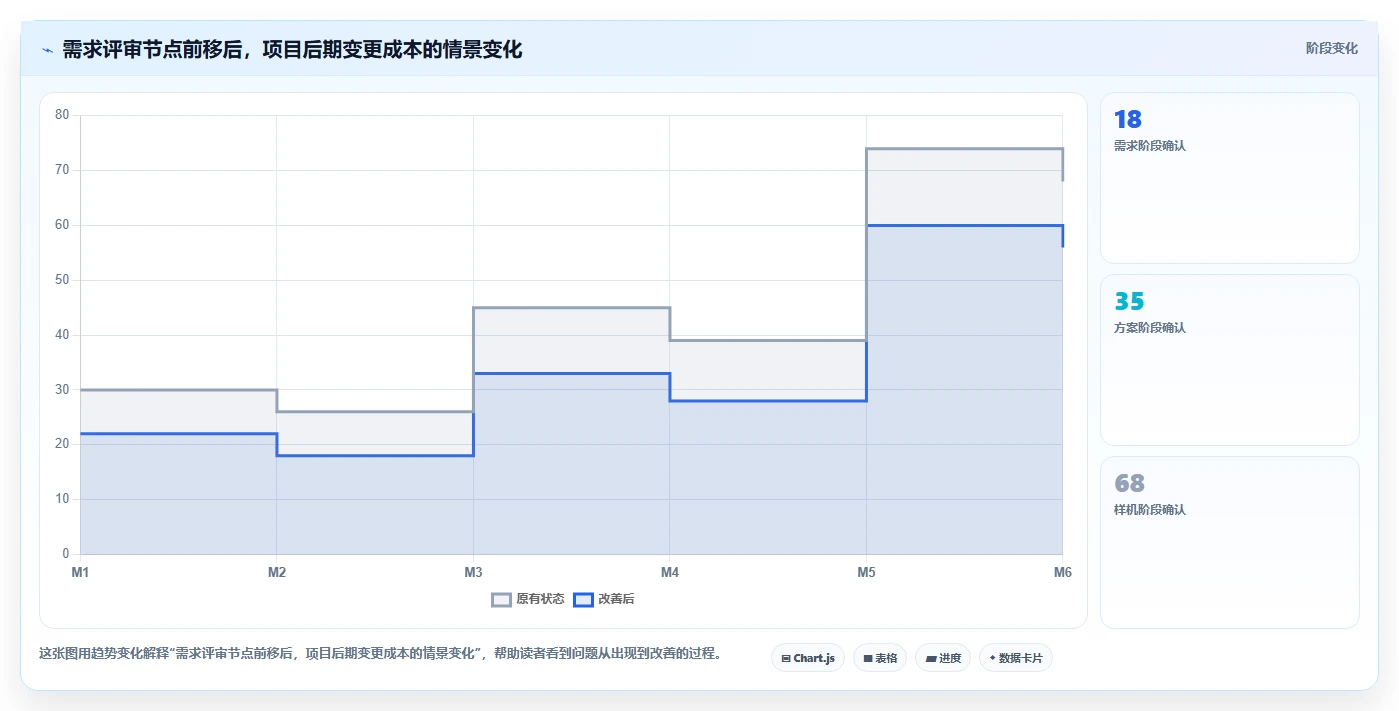Screen dimensions: 1399x711
Task: Open the 需求阶段确认 card showing 18
Action: coord(1230,178)
